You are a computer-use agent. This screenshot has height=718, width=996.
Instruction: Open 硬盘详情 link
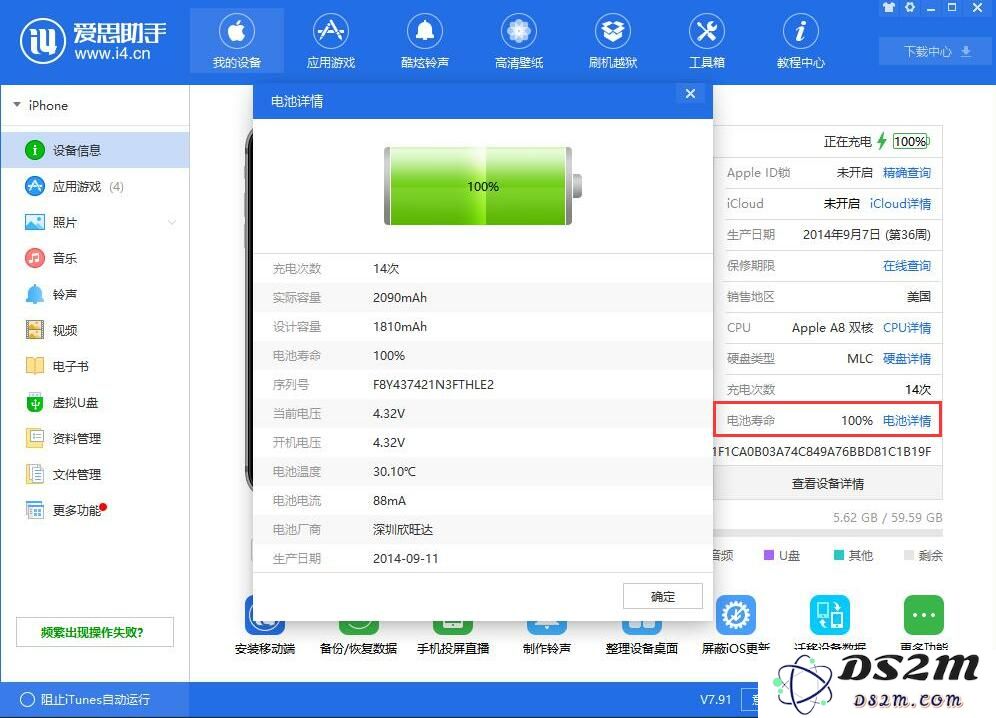pos(906,358)
